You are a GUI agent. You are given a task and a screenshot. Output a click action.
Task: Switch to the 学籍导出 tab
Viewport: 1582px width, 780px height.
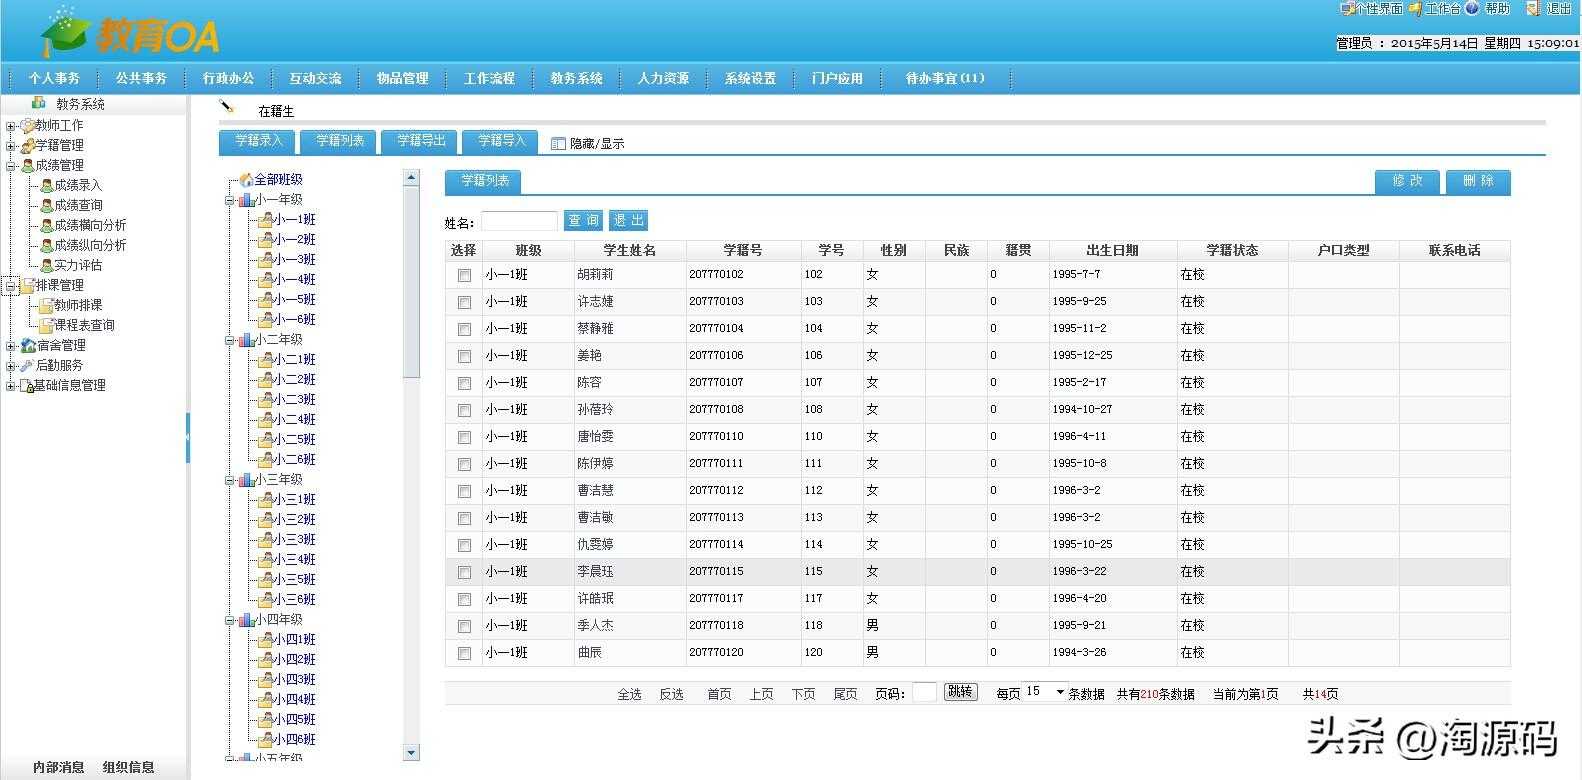(x=420, y=141)
